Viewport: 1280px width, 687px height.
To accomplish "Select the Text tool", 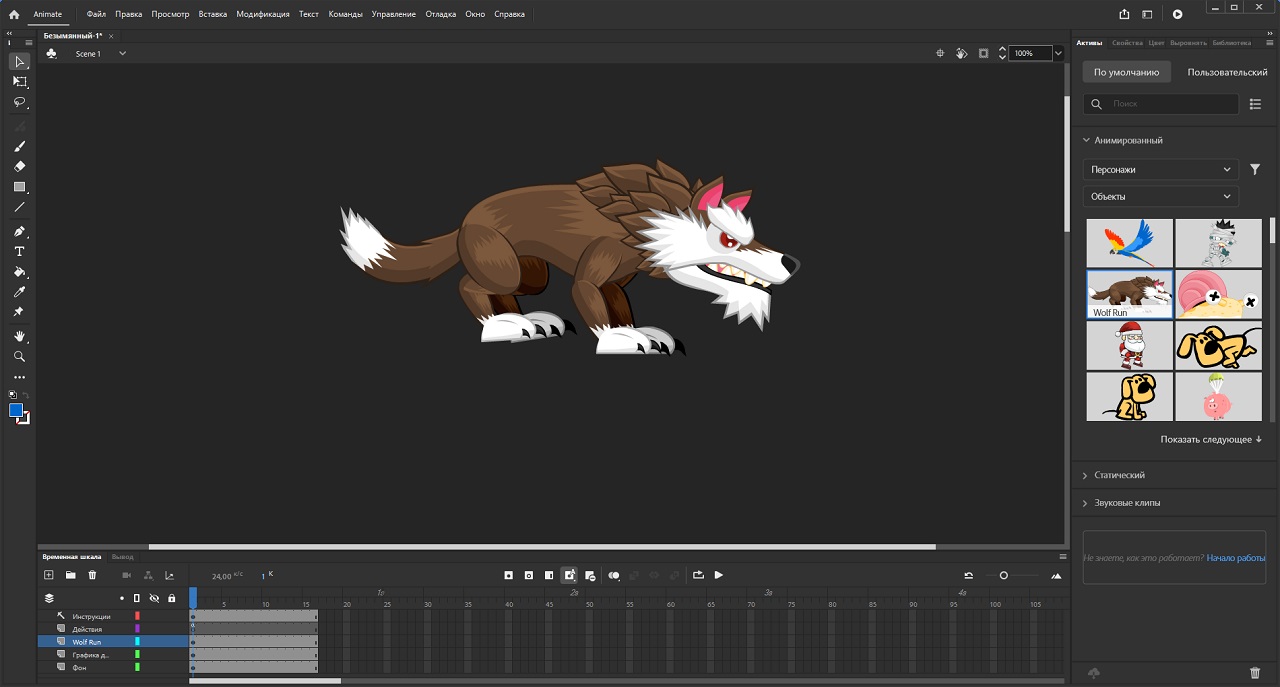I will tap(19, 252).
